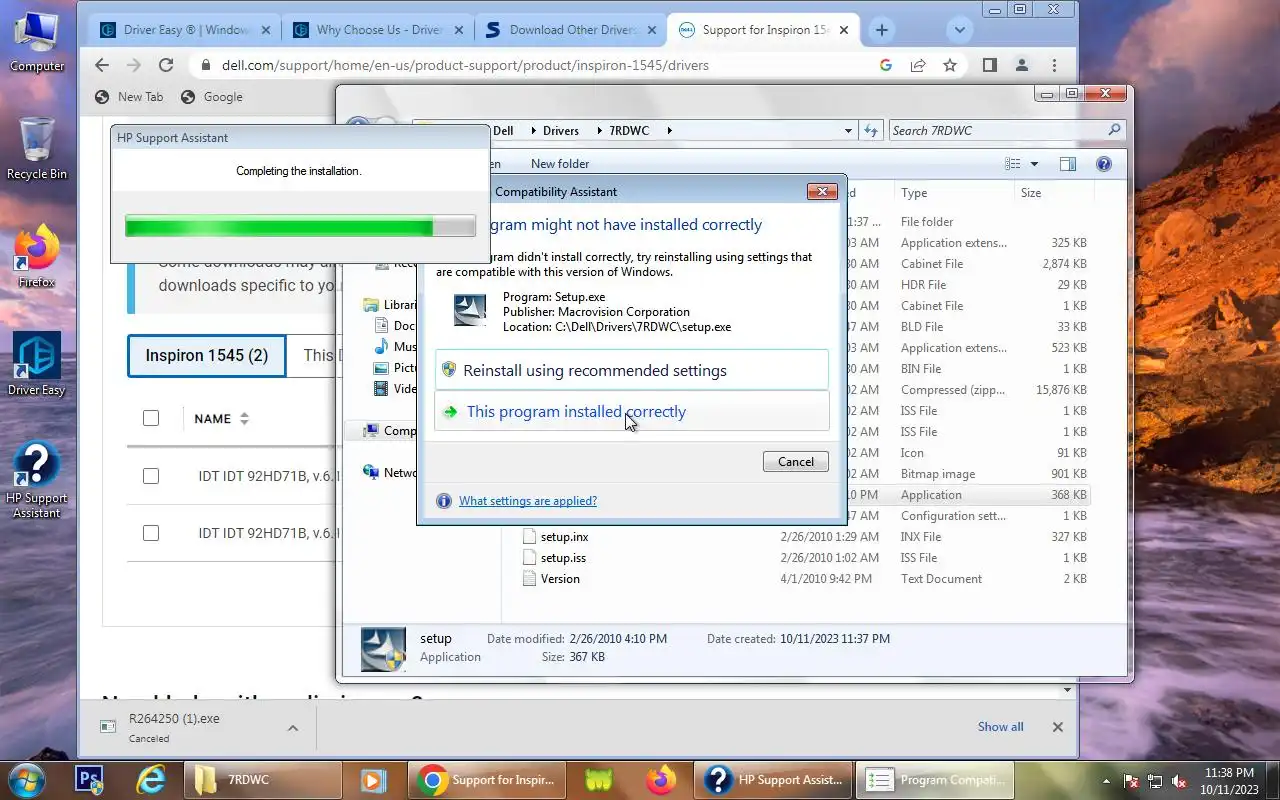The width and height of the screenshot is (1280, 800).
Task: Click HP Support Assistant progress bar
Action: point(300,226)
